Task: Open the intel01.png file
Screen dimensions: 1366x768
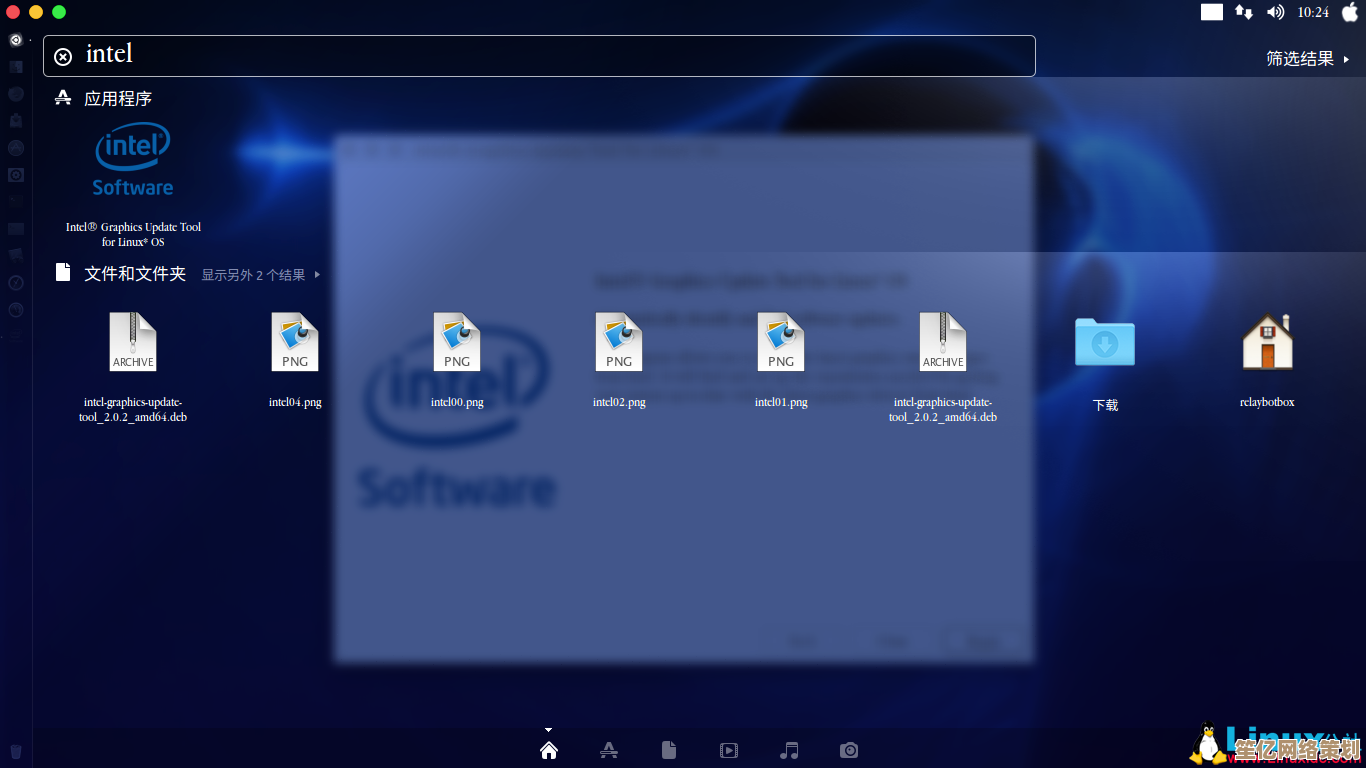Action: click(x=781, y=360)
